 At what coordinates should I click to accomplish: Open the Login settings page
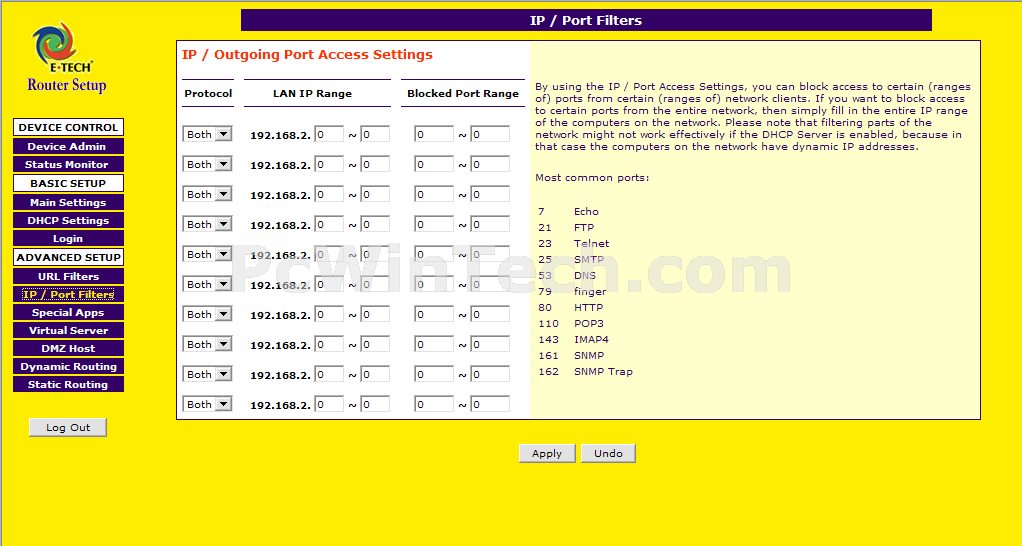point(68,239)
